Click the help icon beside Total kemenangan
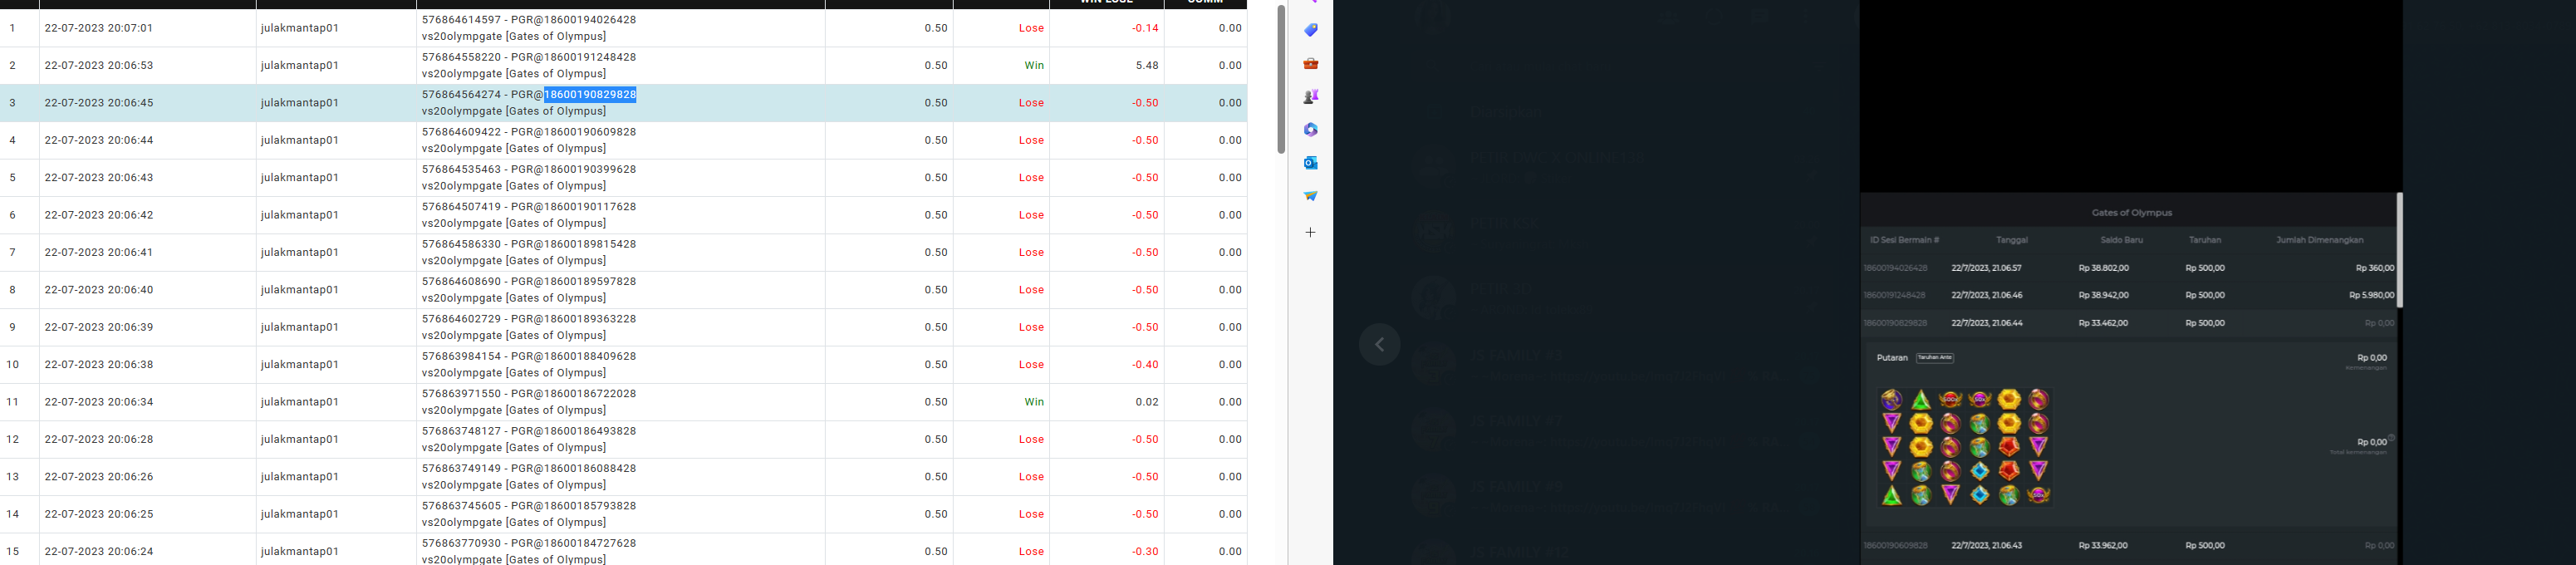The width and height of the screenshot is (2576, 565). click(x=2391, y=438)
